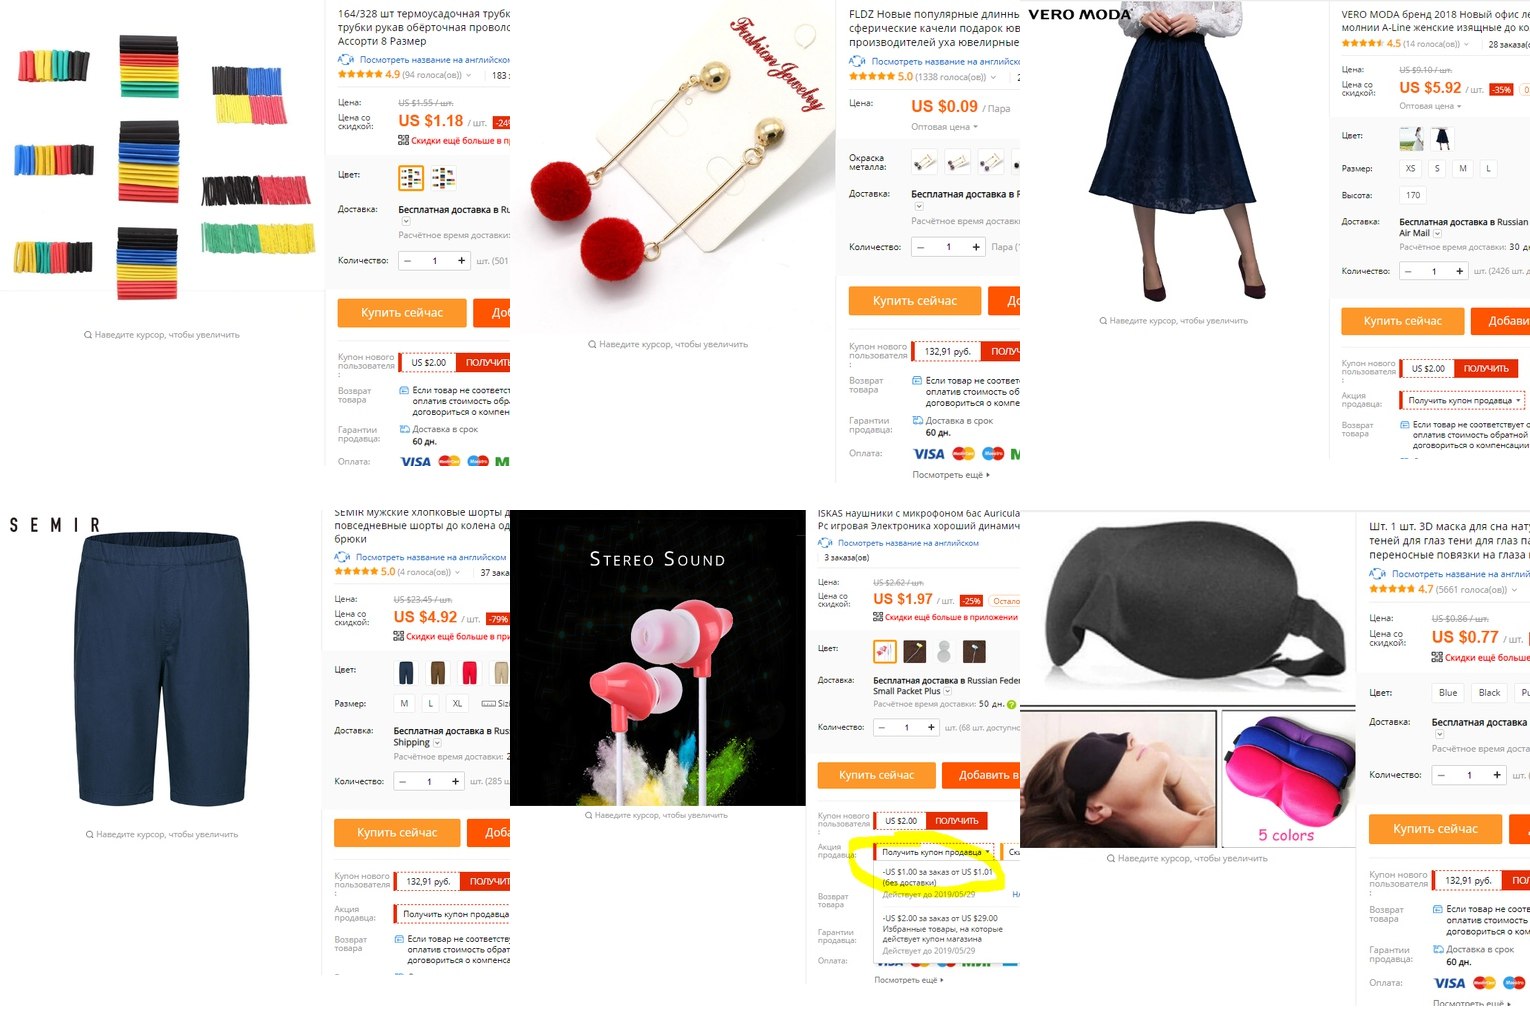Decrease quantity in red pom-pom earrings listing
1530x1020 pixels.
pyautogui.click(x=921, y=247)
